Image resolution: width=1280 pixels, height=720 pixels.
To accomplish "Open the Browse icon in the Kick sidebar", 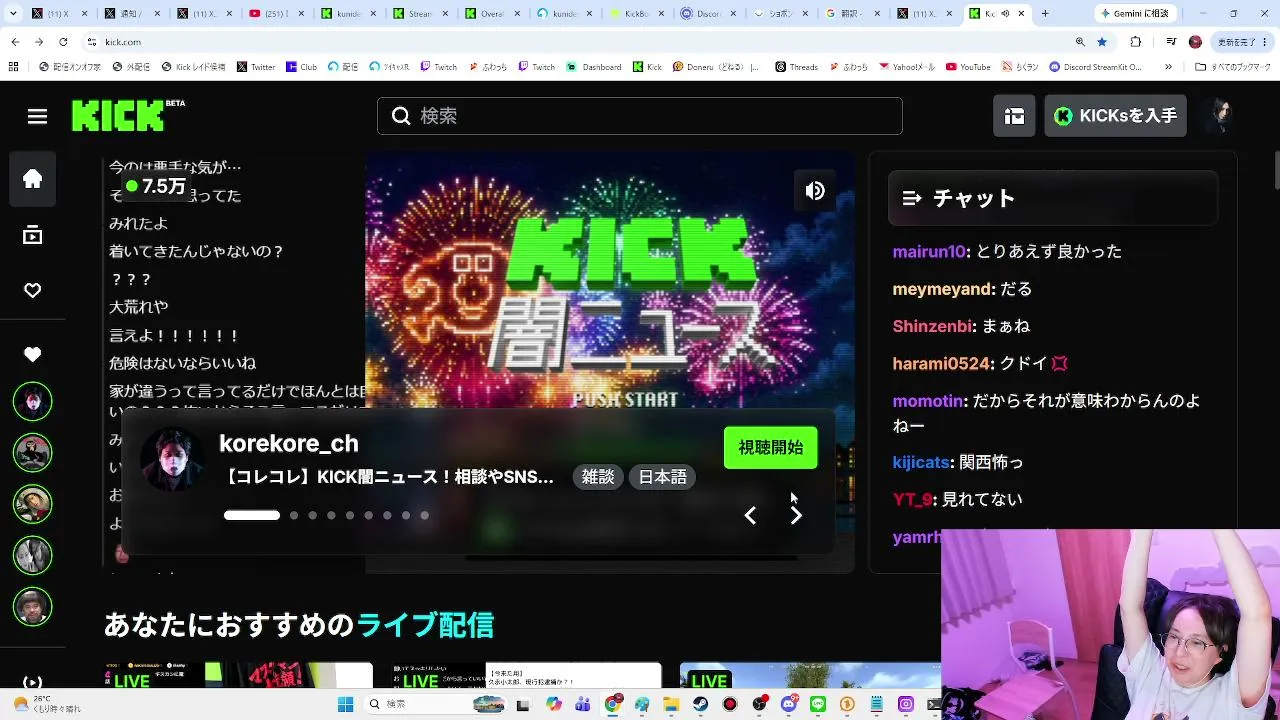I will tap(33, 235).
